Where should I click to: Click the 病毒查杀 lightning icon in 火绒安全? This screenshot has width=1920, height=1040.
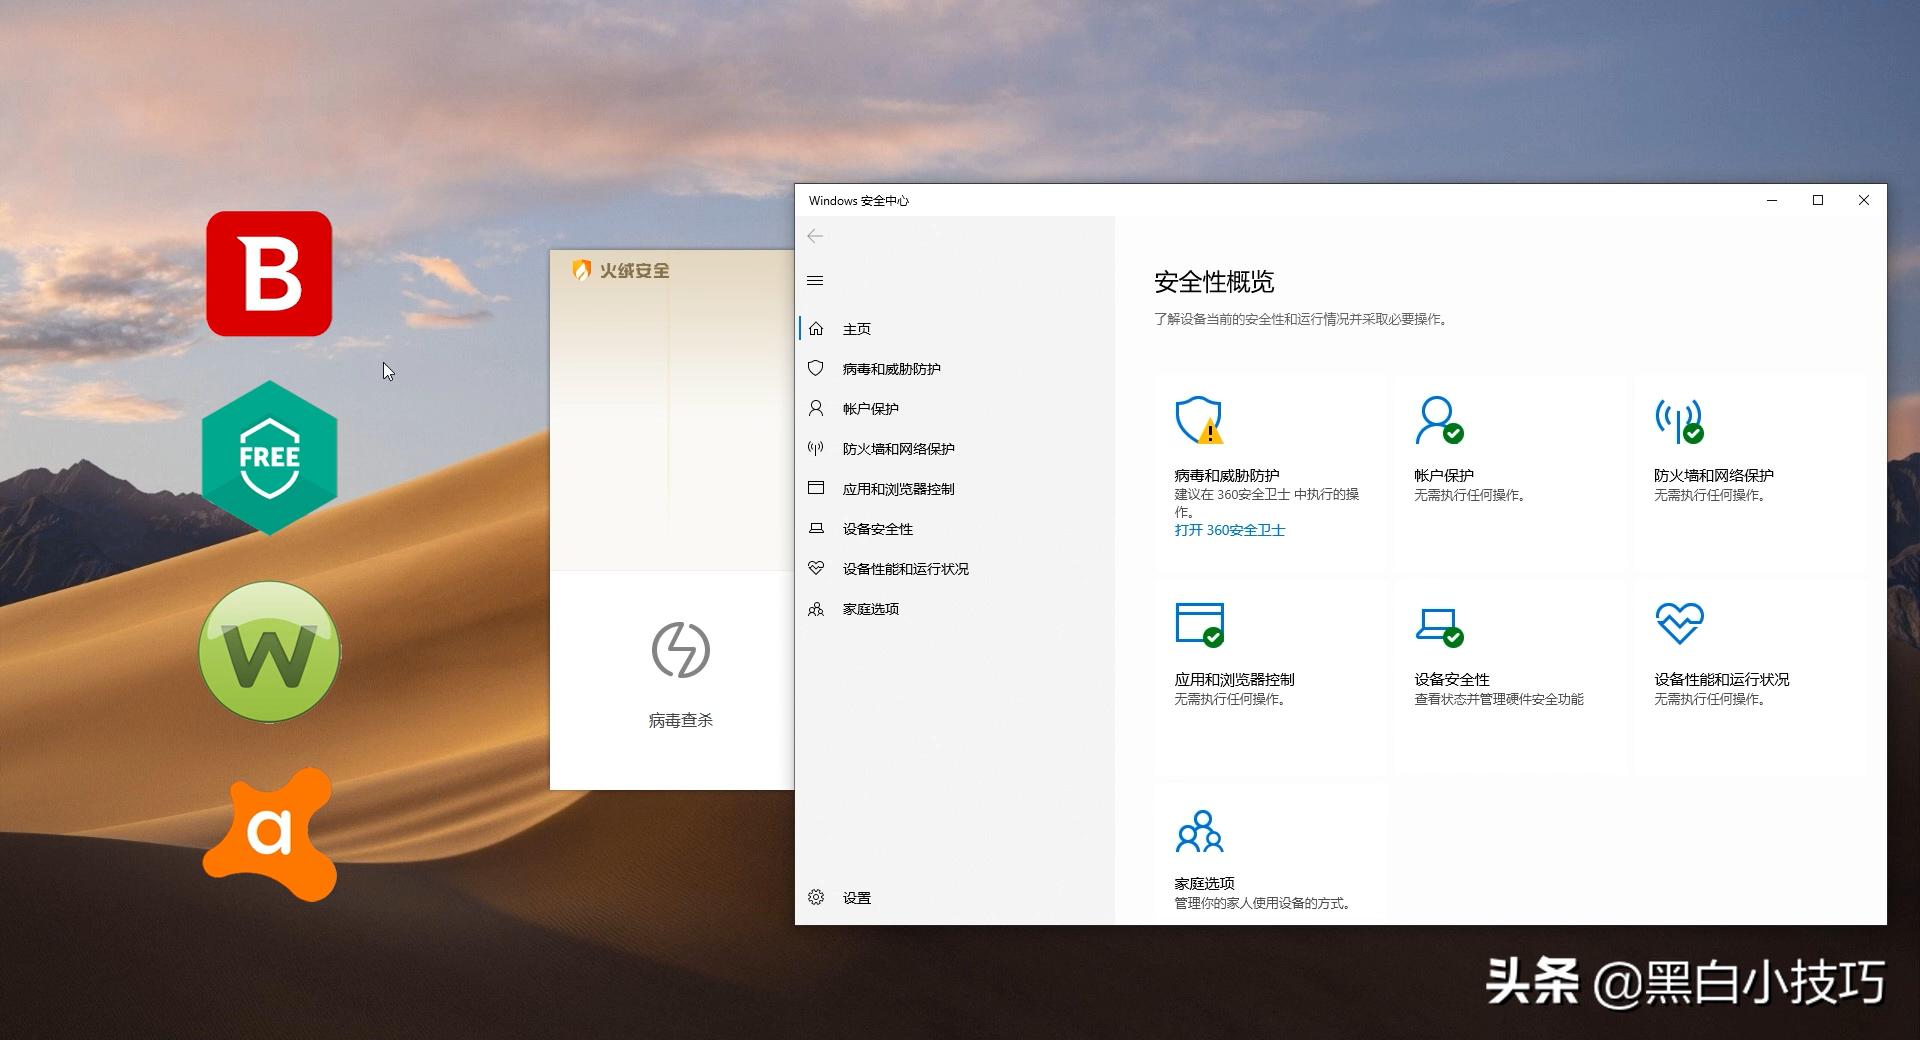point(680,648)
